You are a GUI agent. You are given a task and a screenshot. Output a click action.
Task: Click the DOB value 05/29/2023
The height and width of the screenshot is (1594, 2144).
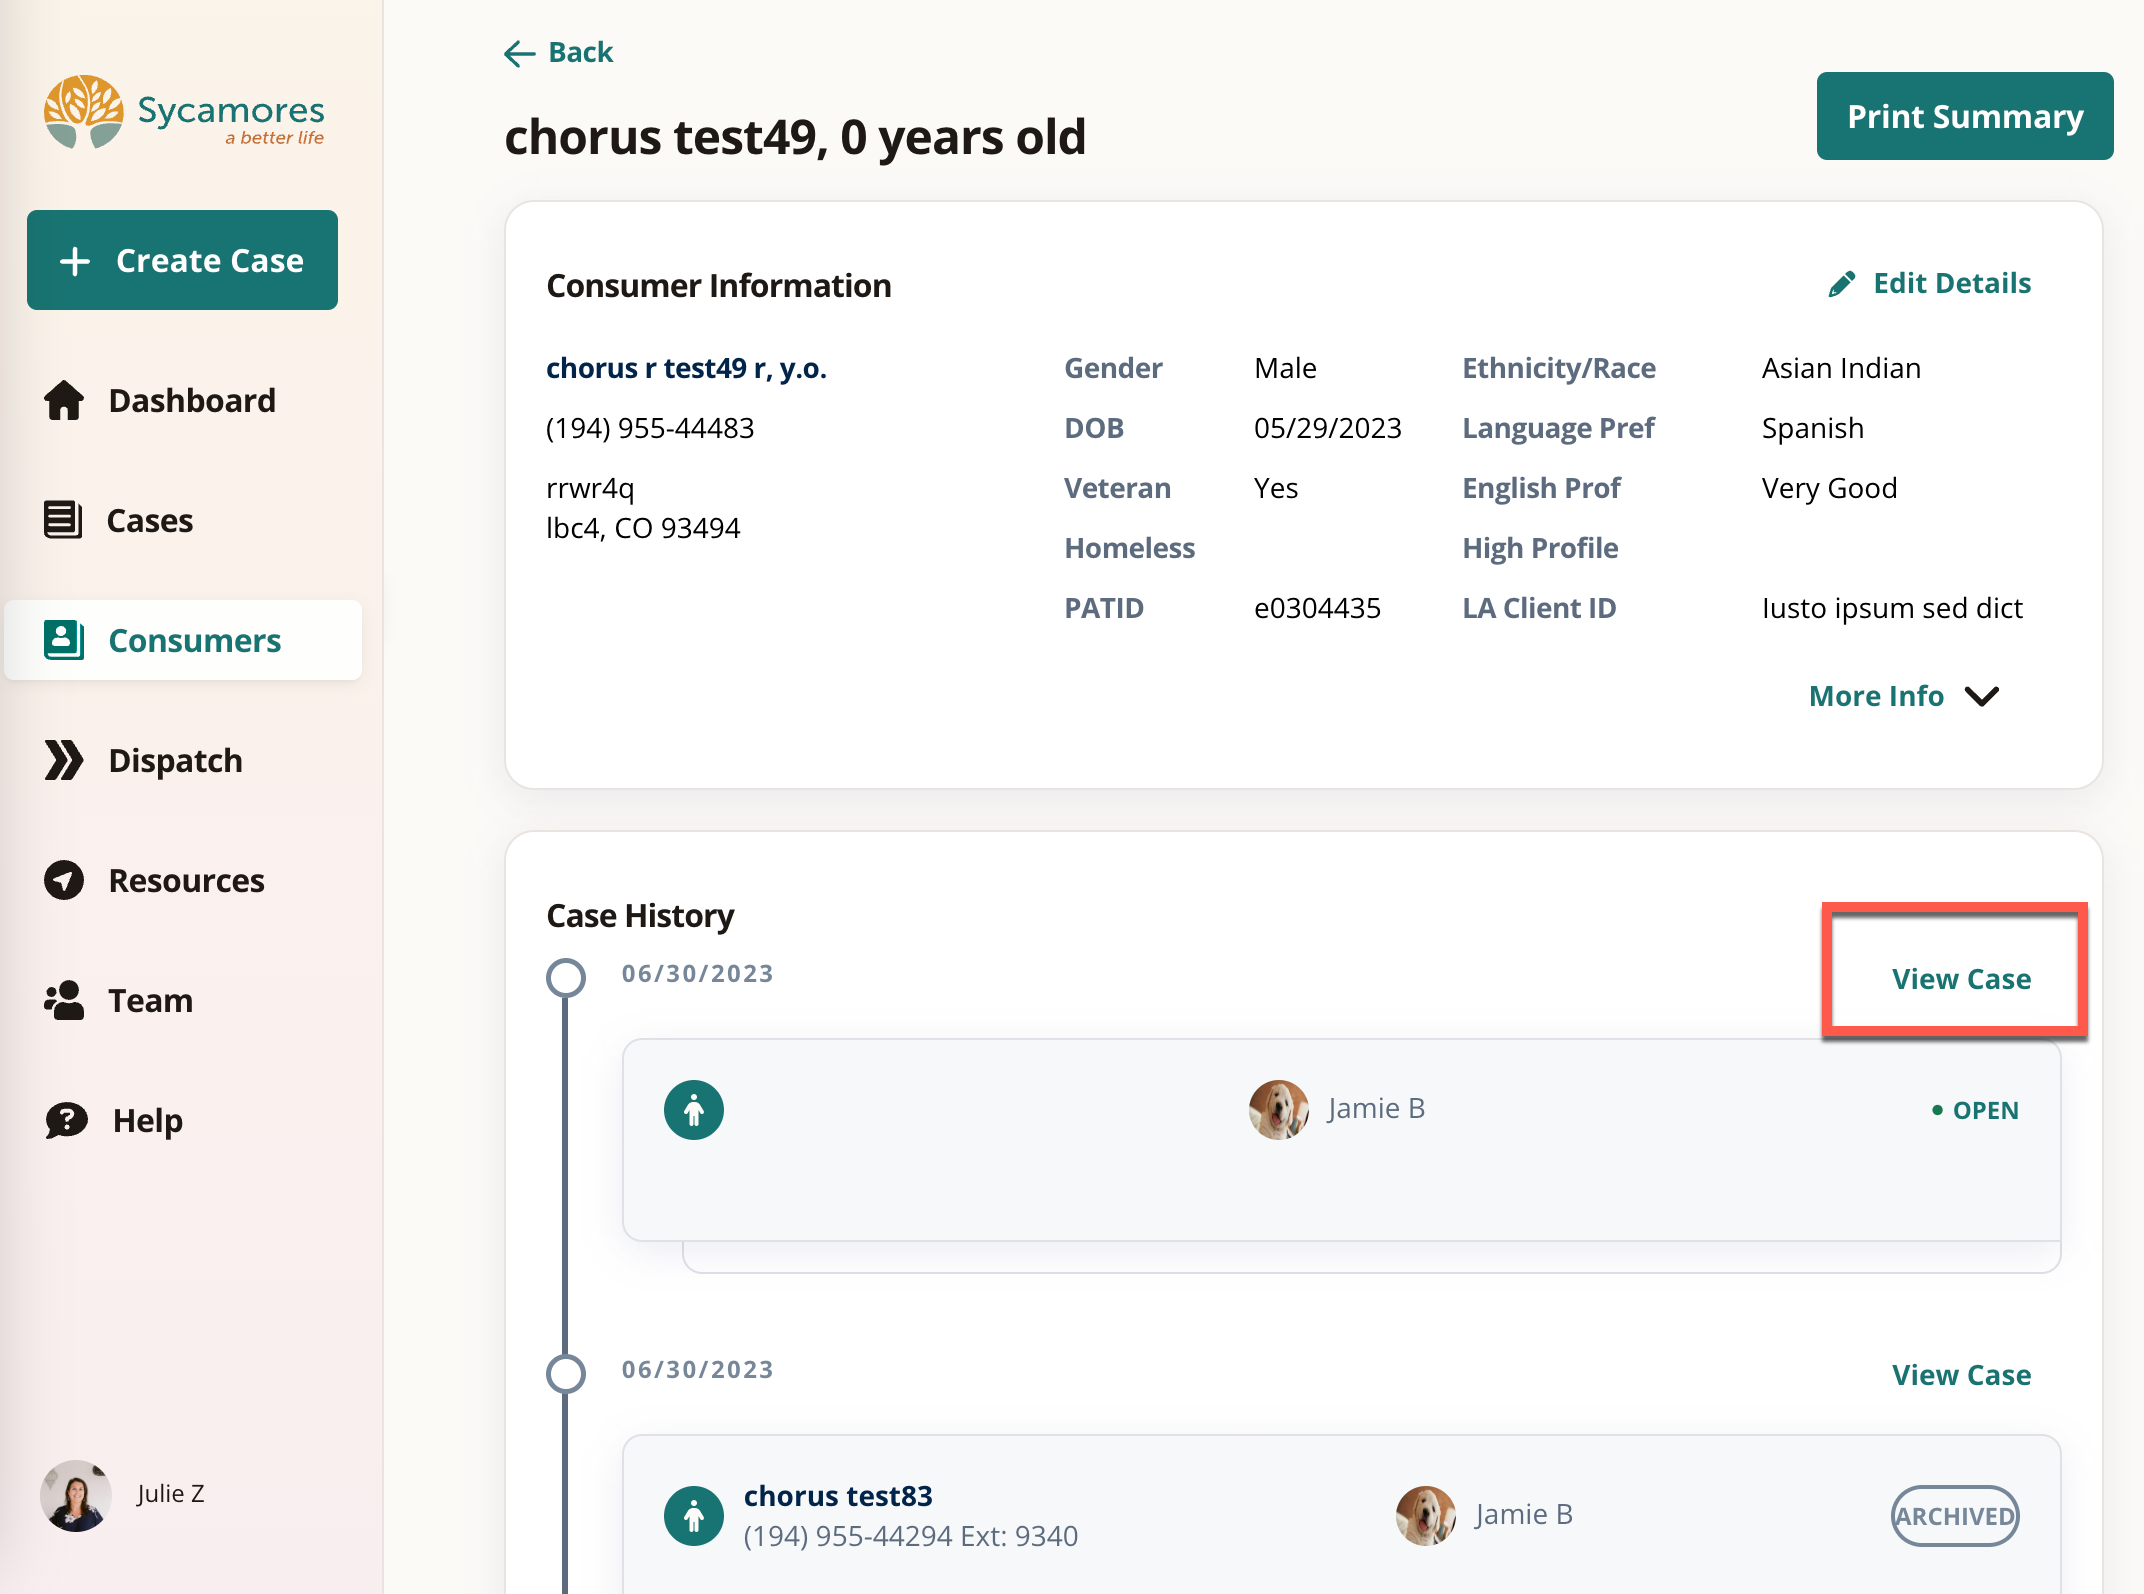pos(1328,429)
